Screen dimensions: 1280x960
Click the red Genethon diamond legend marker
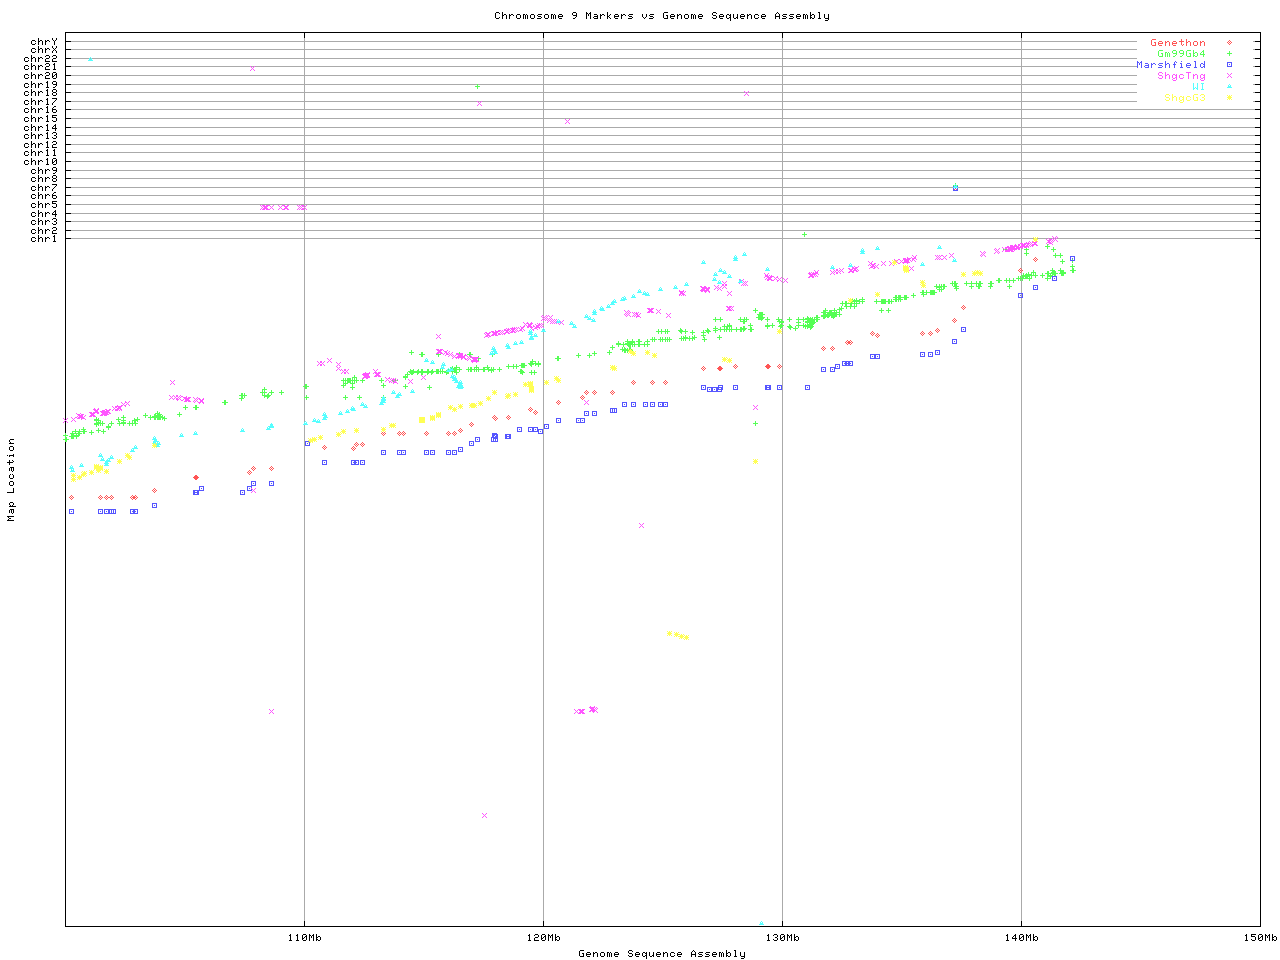click(x=1229, y=43)
